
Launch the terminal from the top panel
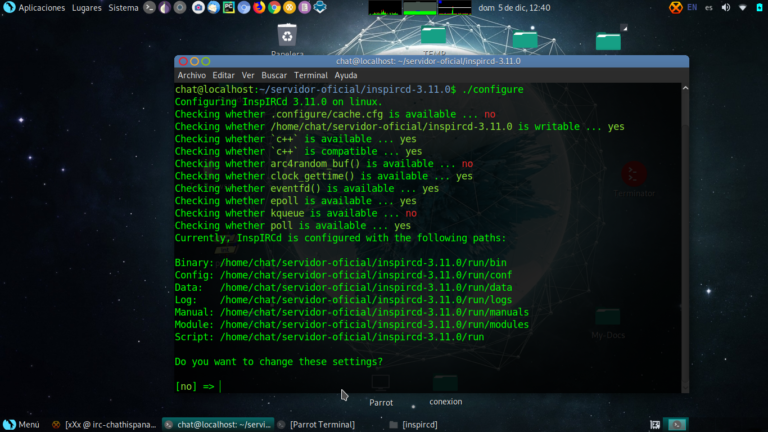pyautogui.click(x=149, y=8)
